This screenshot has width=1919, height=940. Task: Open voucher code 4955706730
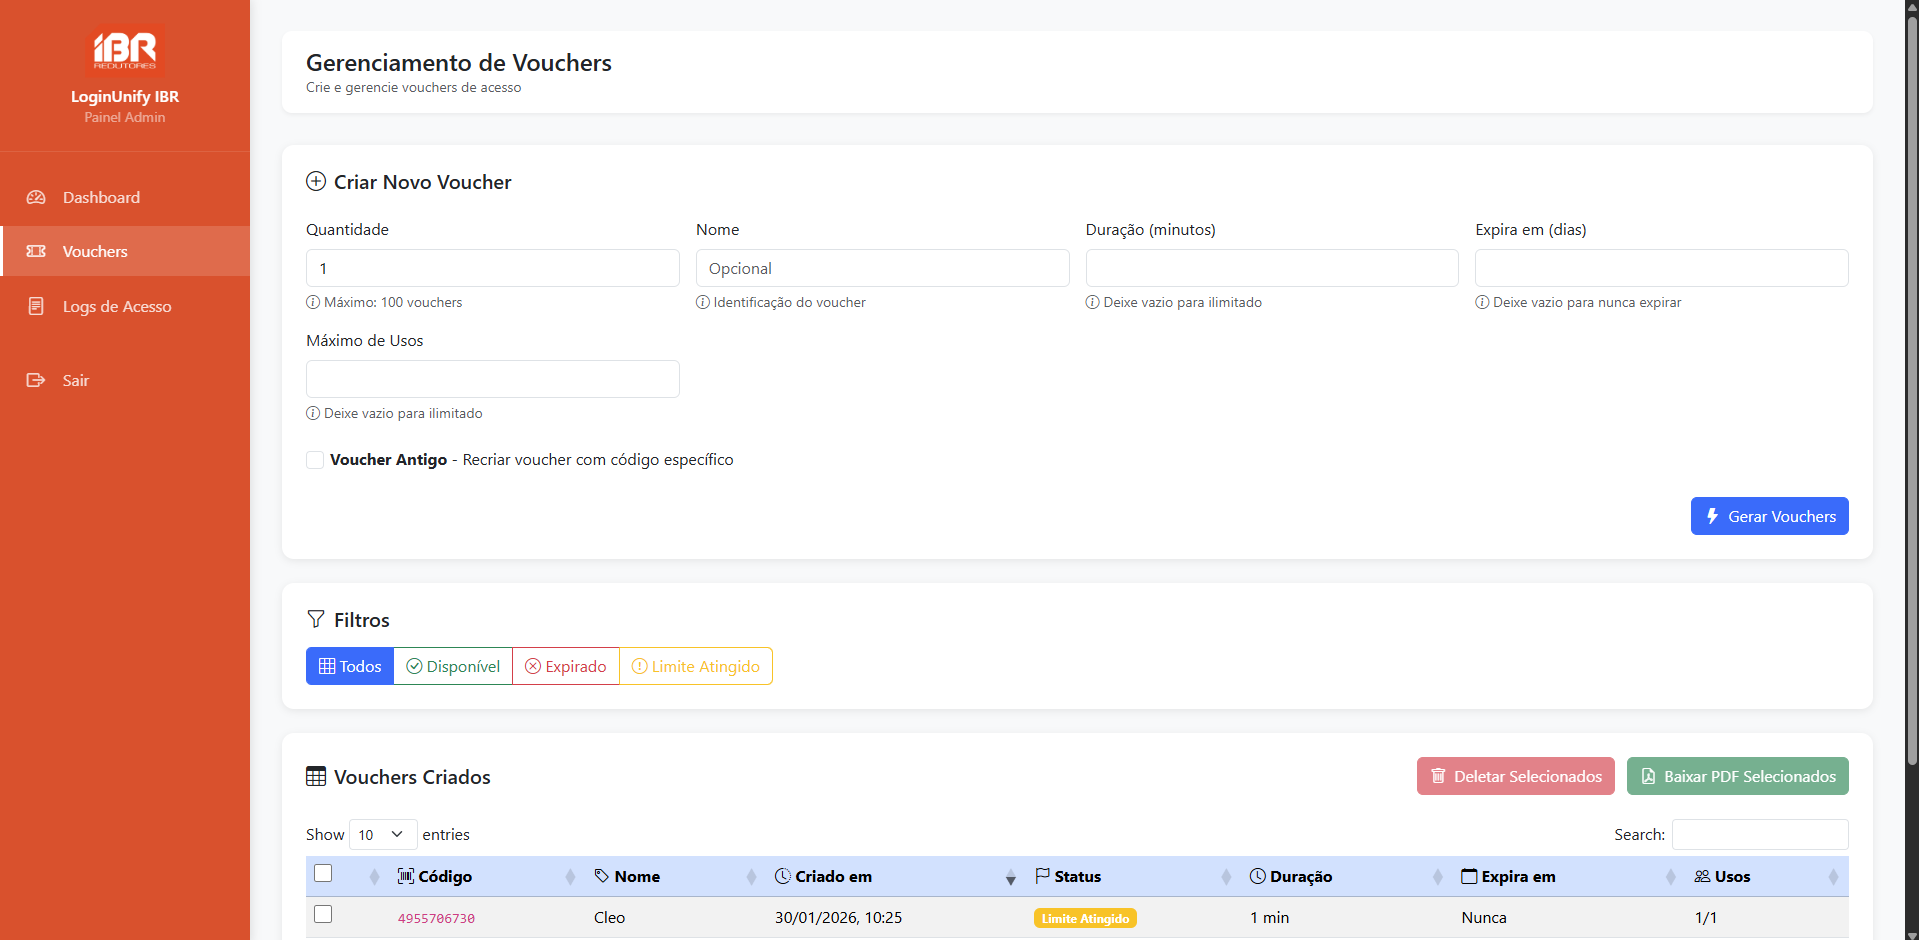coord(436,917)
